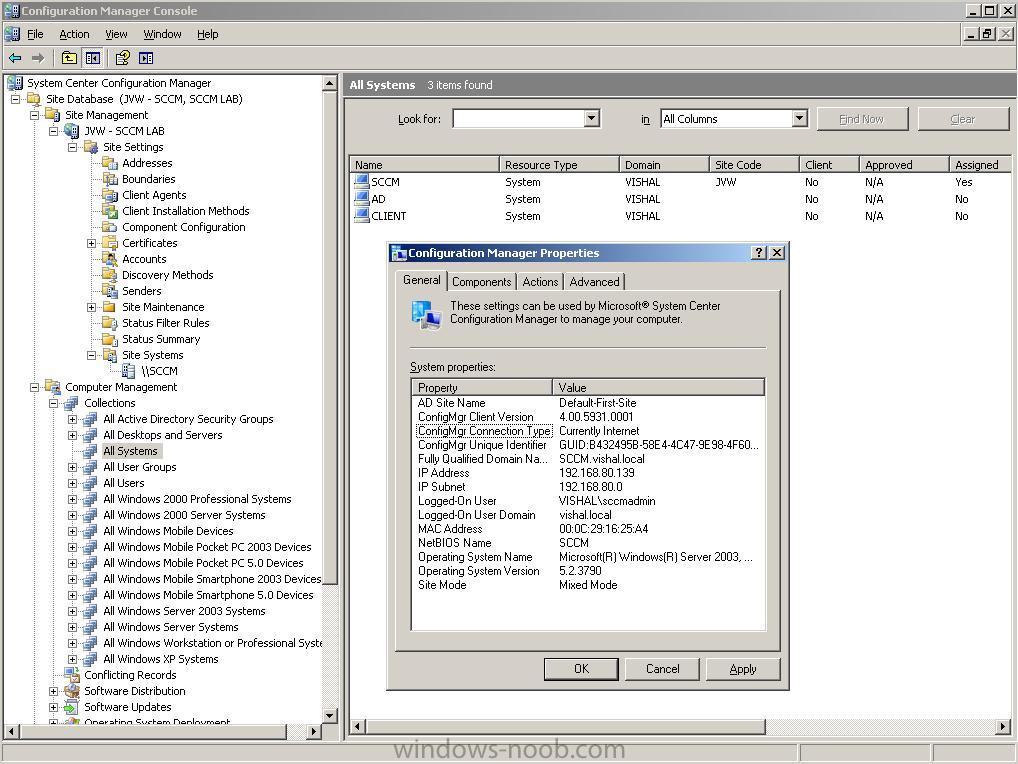Open the Action menu

click(74, 34)
